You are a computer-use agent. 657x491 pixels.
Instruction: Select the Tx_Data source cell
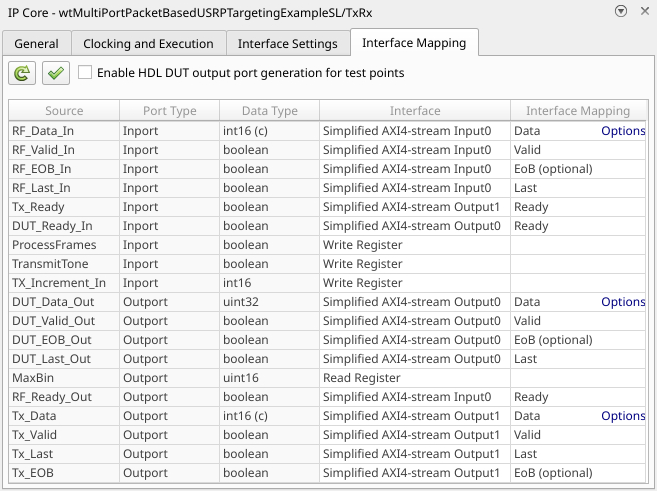64,416
